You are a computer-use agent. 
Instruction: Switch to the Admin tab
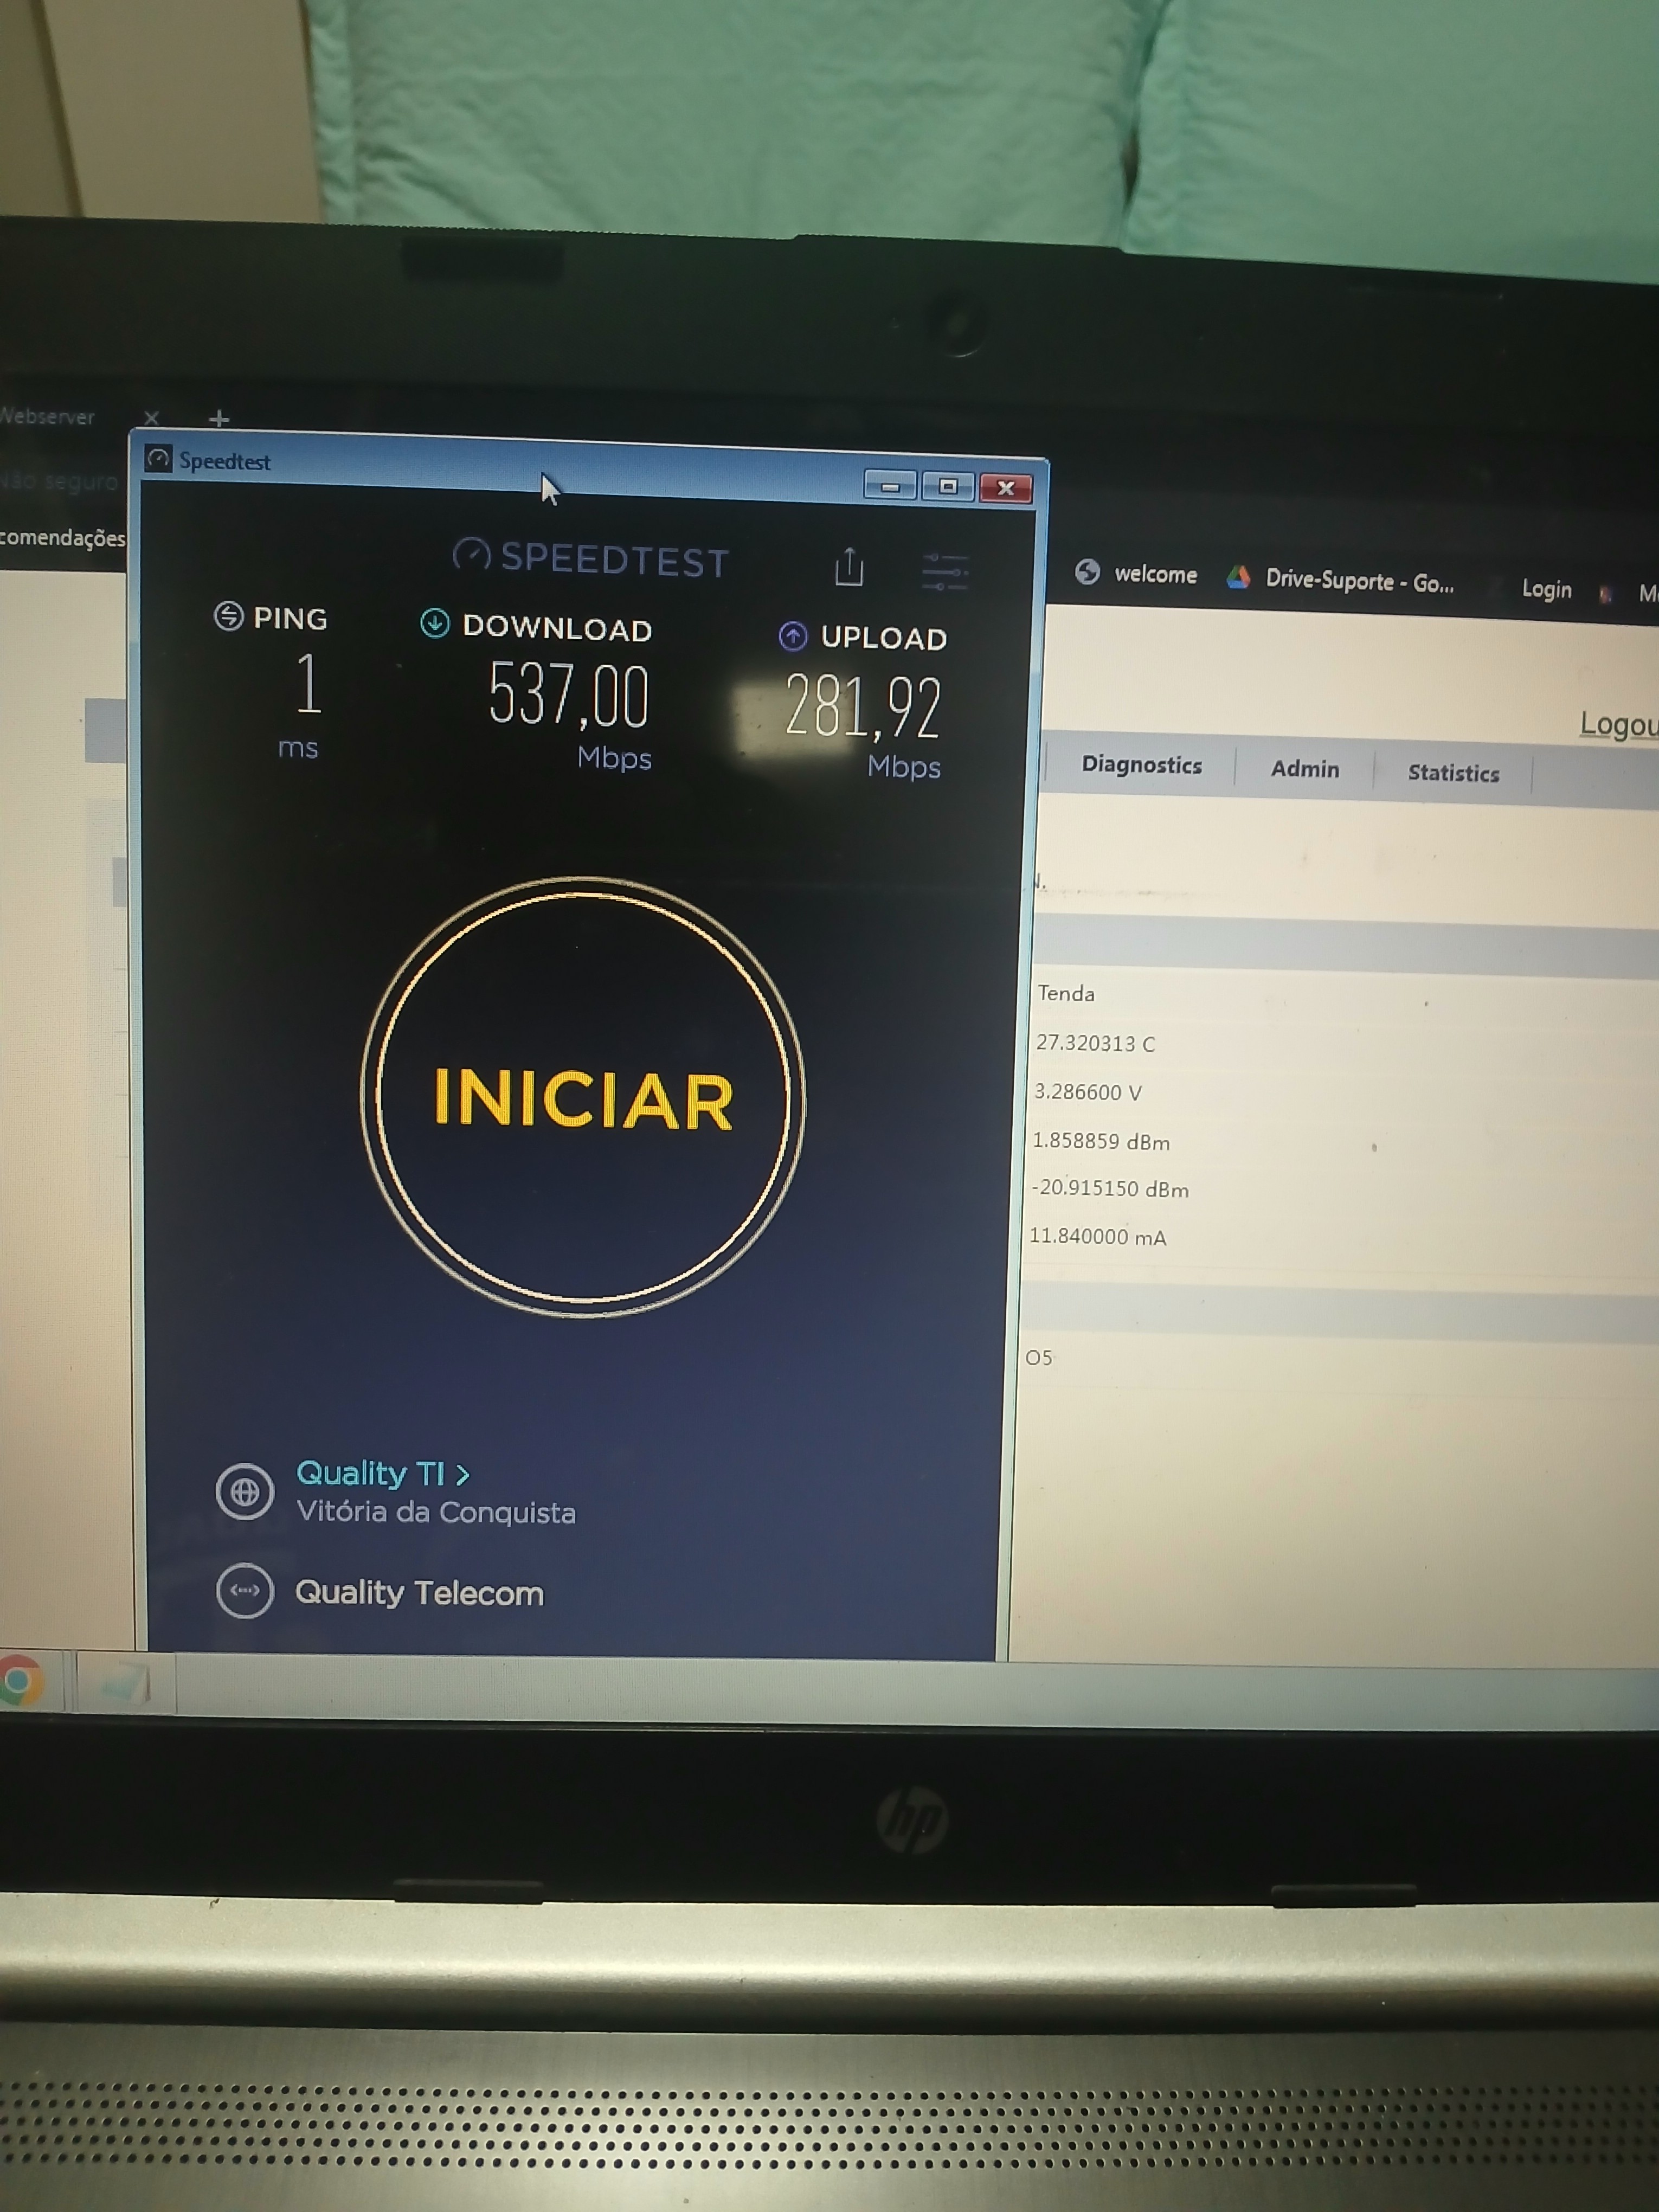(x=1304, y=769)
